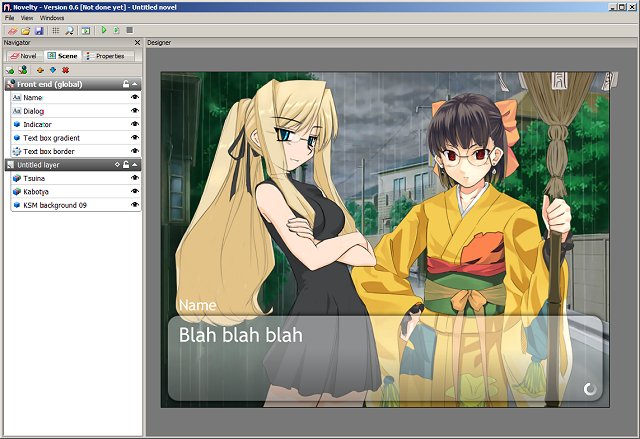Click the 'Name' text in the designer
The width and height of the screenshot is (640, 439).
tap(198, 305)
